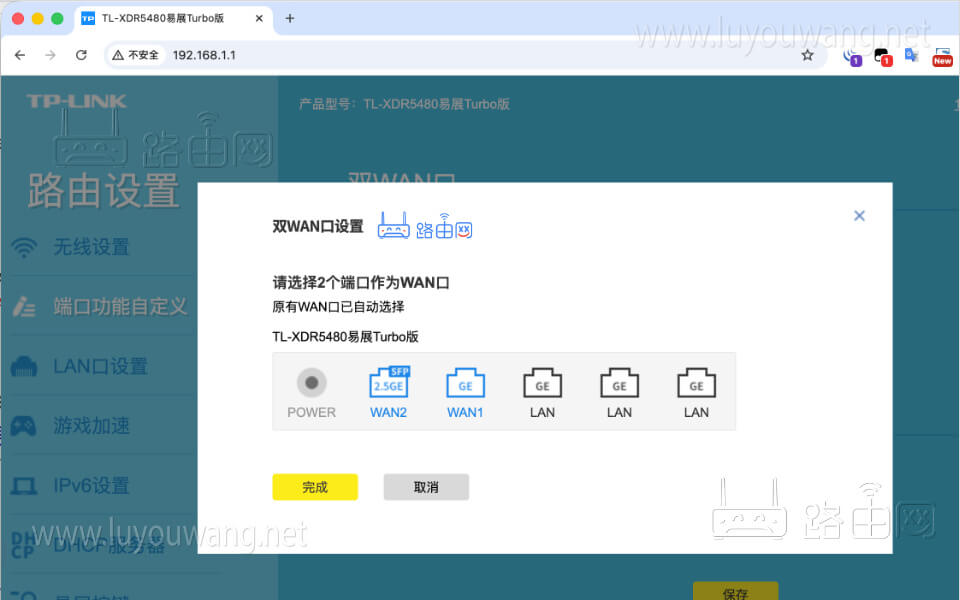The width and height of the screenshot is (960, 600).
Task: Select the middle LAN GE port
Action: 620,384
